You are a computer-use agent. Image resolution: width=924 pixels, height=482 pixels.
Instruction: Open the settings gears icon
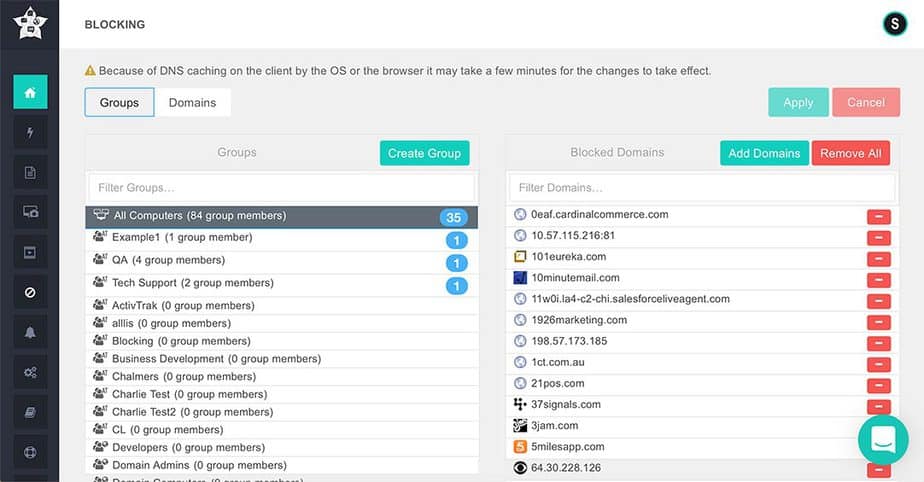30,372
